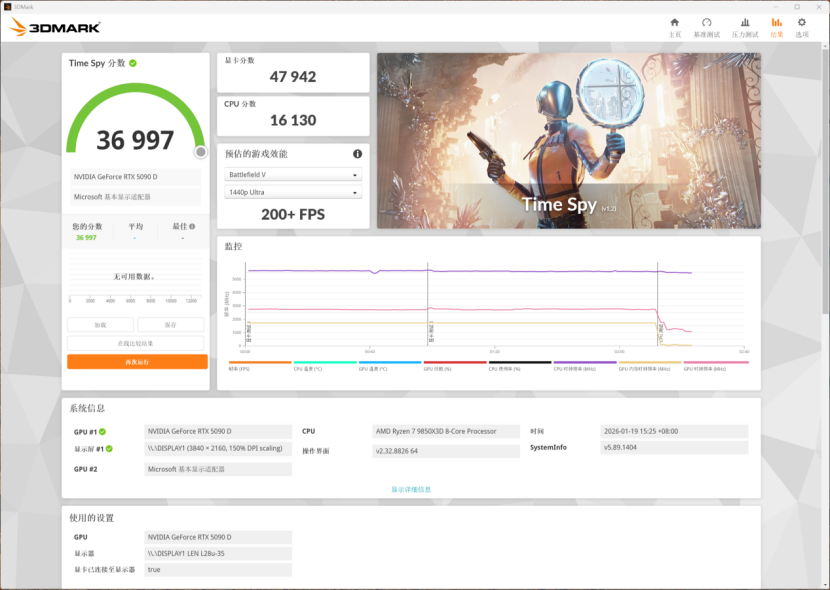Click the green checkmark beside Time Spy 分数
The image size is (830, 590).
[x=133, y=63]
